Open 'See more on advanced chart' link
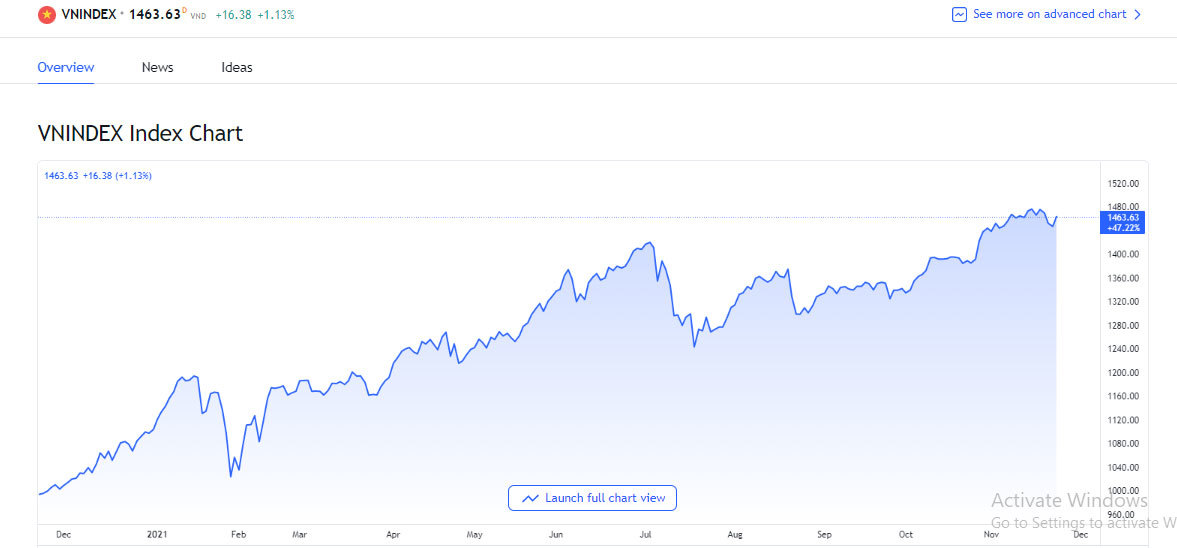 (1049, 15)
